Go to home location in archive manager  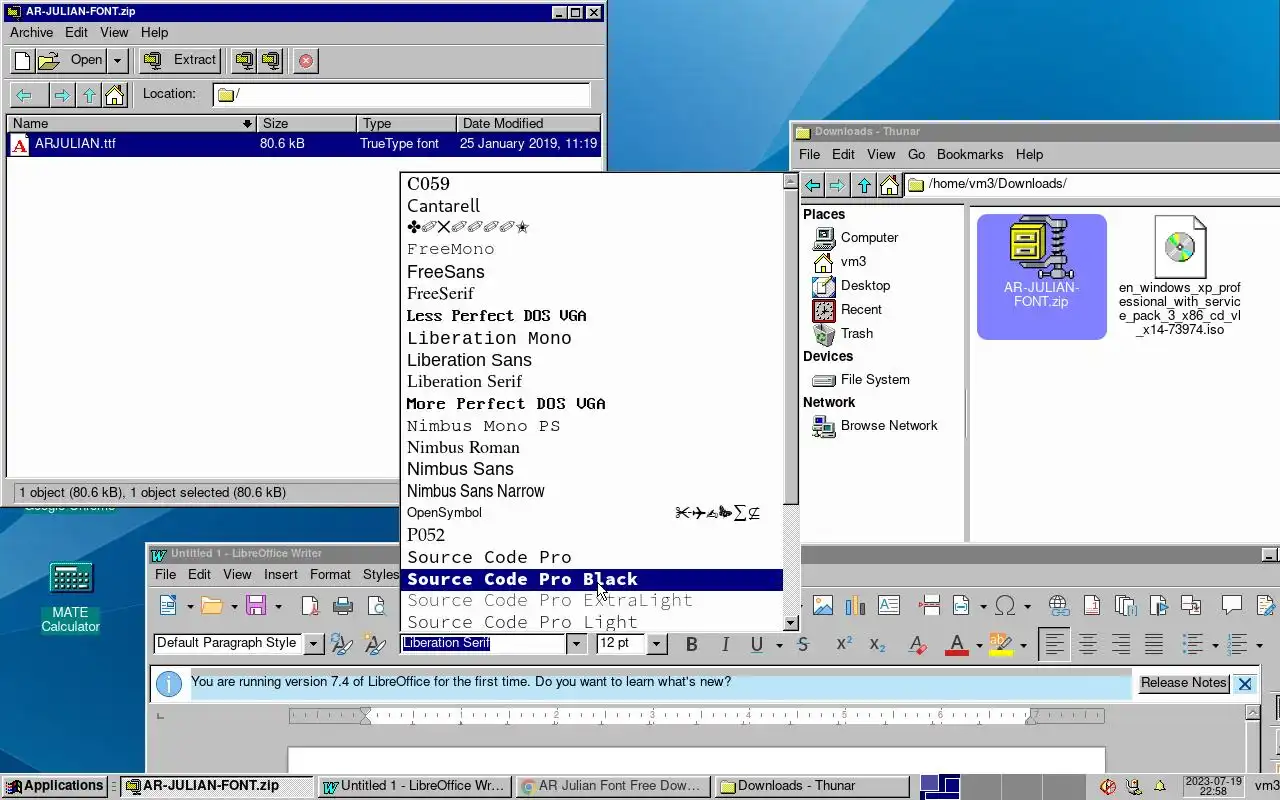point(114,95)
